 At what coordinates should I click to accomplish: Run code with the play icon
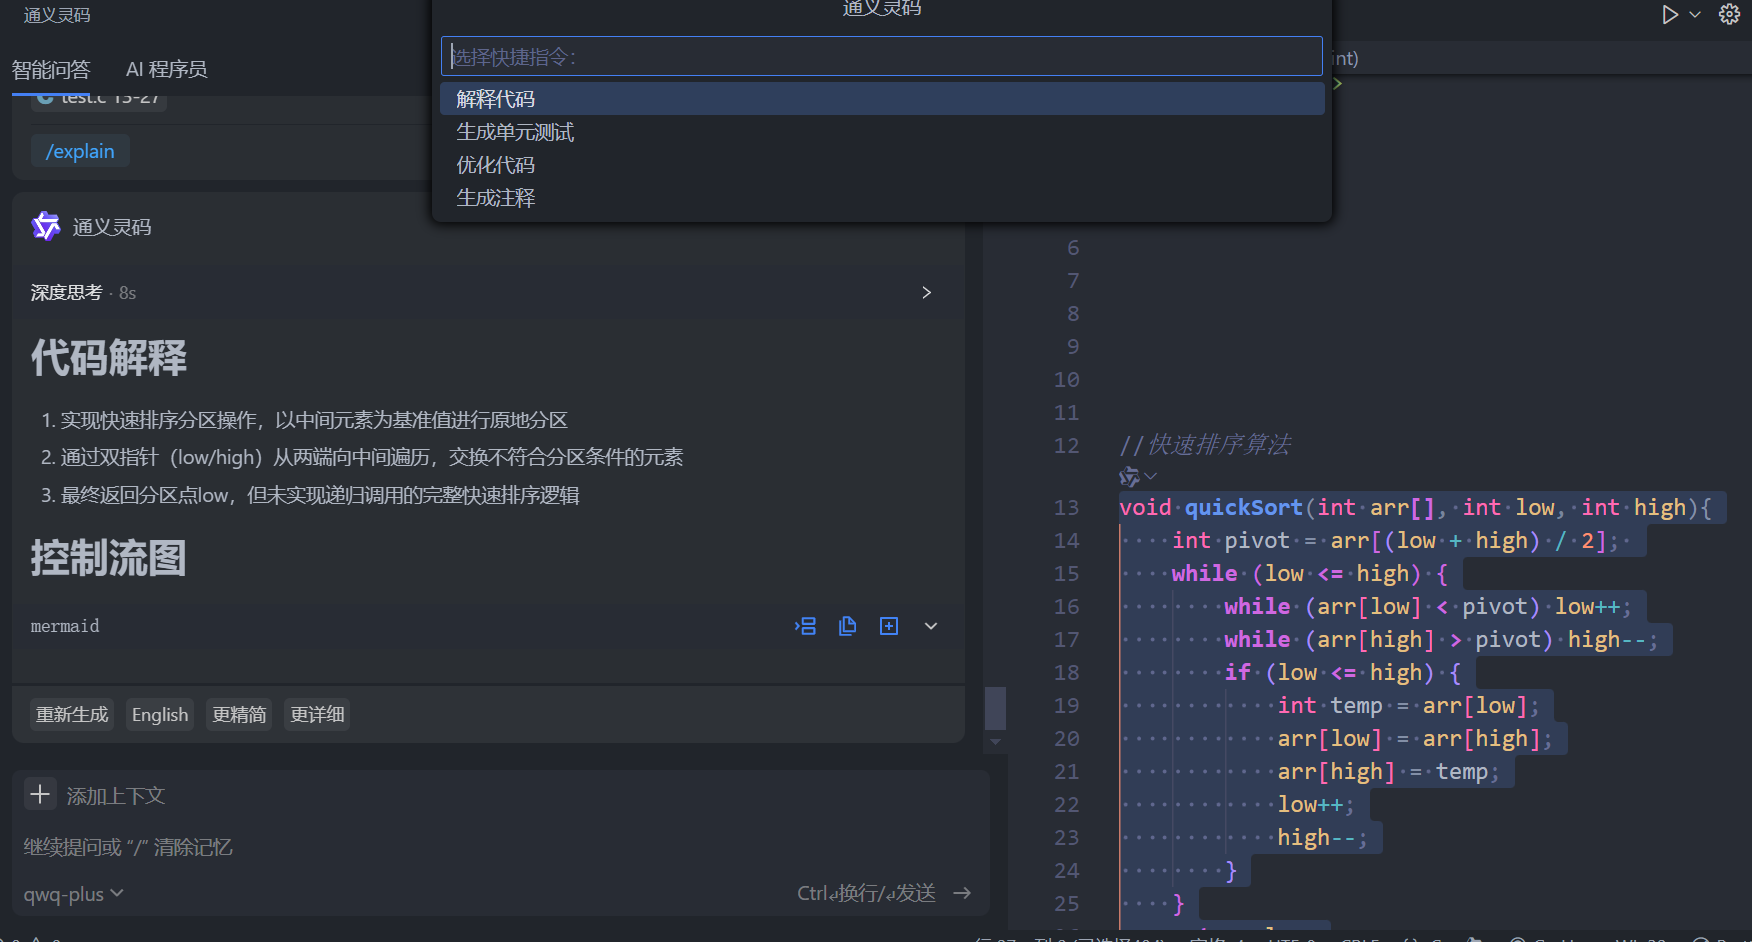pyautogui.click(x=1670, y=15)
